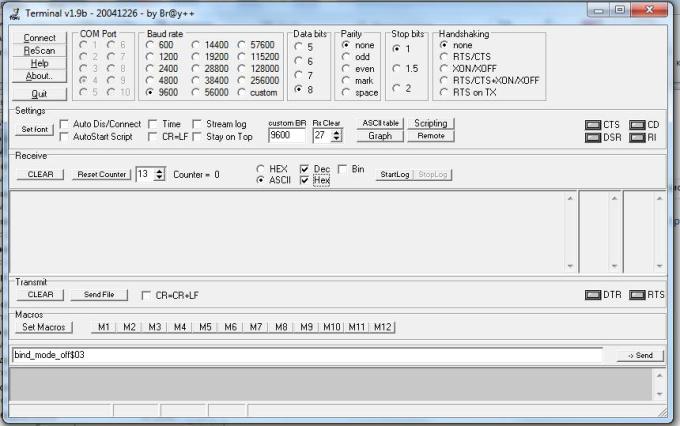Click the RI status indicator

637,137
